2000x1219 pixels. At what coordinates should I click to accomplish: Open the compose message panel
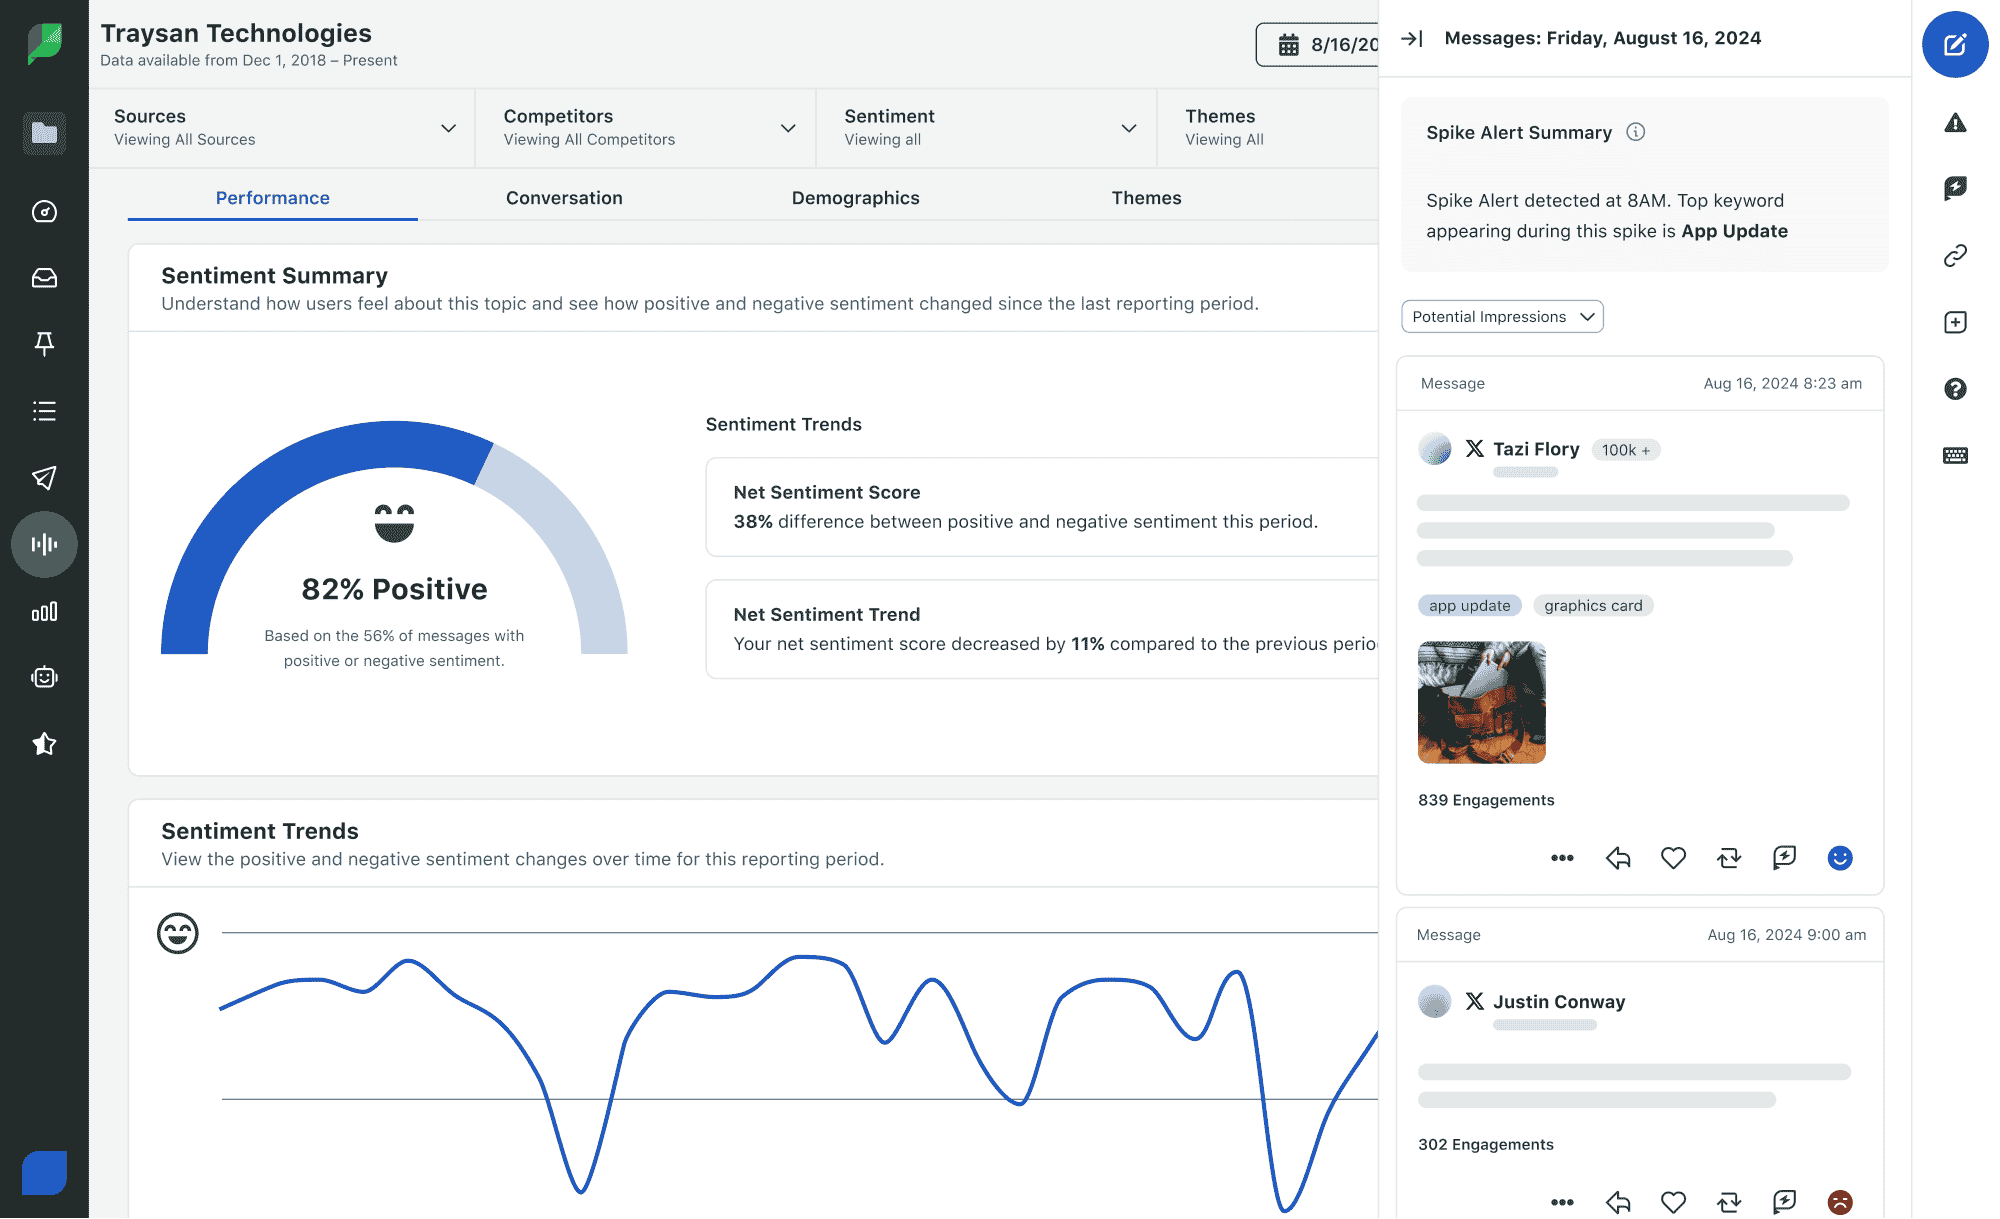1955,45
